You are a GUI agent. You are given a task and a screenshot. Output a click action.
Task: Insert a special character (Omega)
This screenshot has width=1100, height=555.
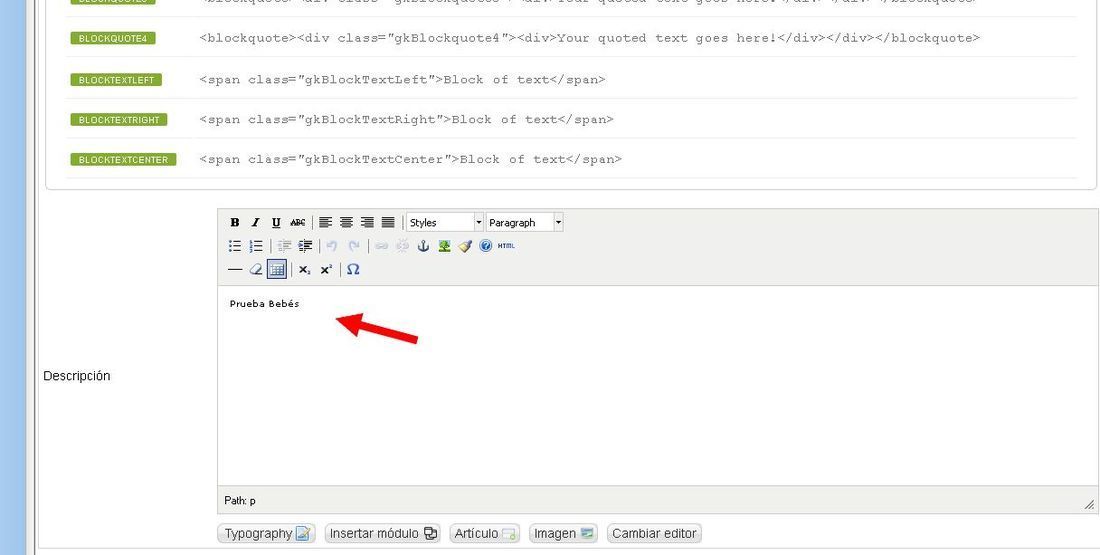[353, 269]
